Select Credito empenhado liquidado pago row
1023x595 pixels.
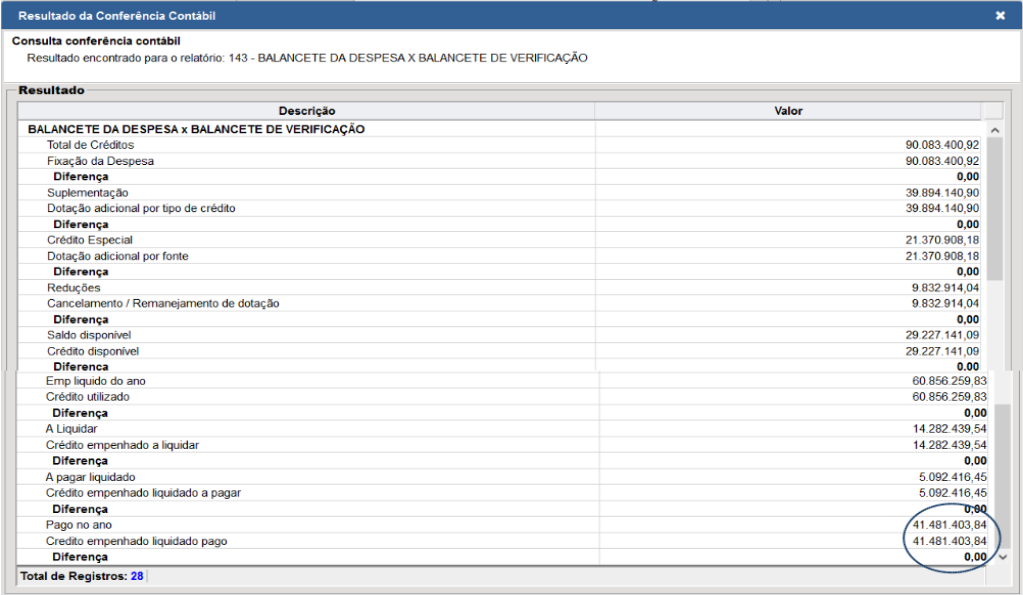[x=502, y=541]
